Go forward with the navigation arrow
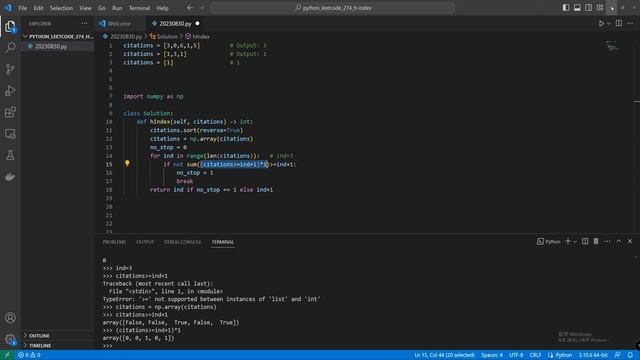Image resolution: width=640 pixels, height=360 pixels. click(202, 8)
